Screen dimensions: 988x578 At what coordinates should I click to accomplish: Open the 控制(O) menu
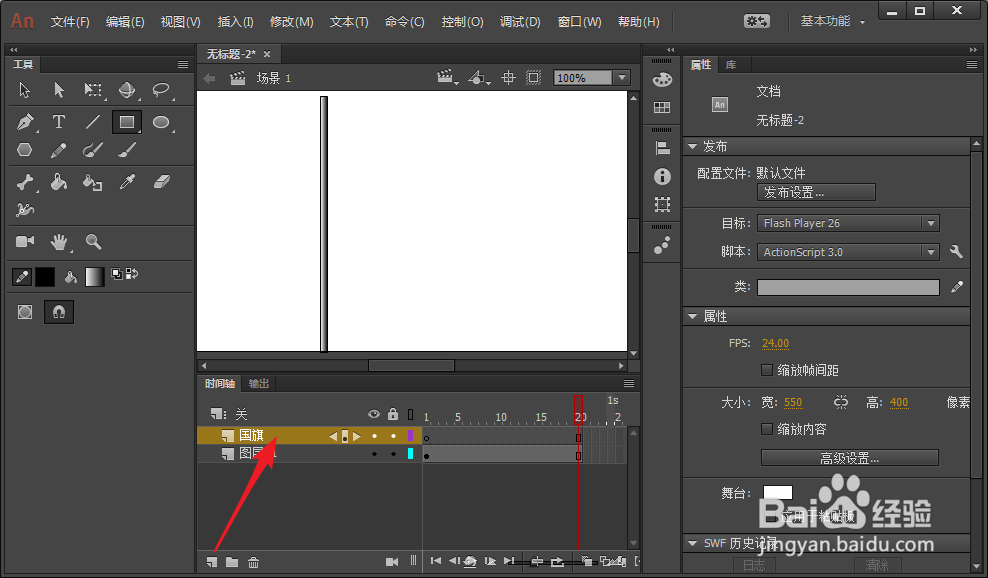coord(462,21)
